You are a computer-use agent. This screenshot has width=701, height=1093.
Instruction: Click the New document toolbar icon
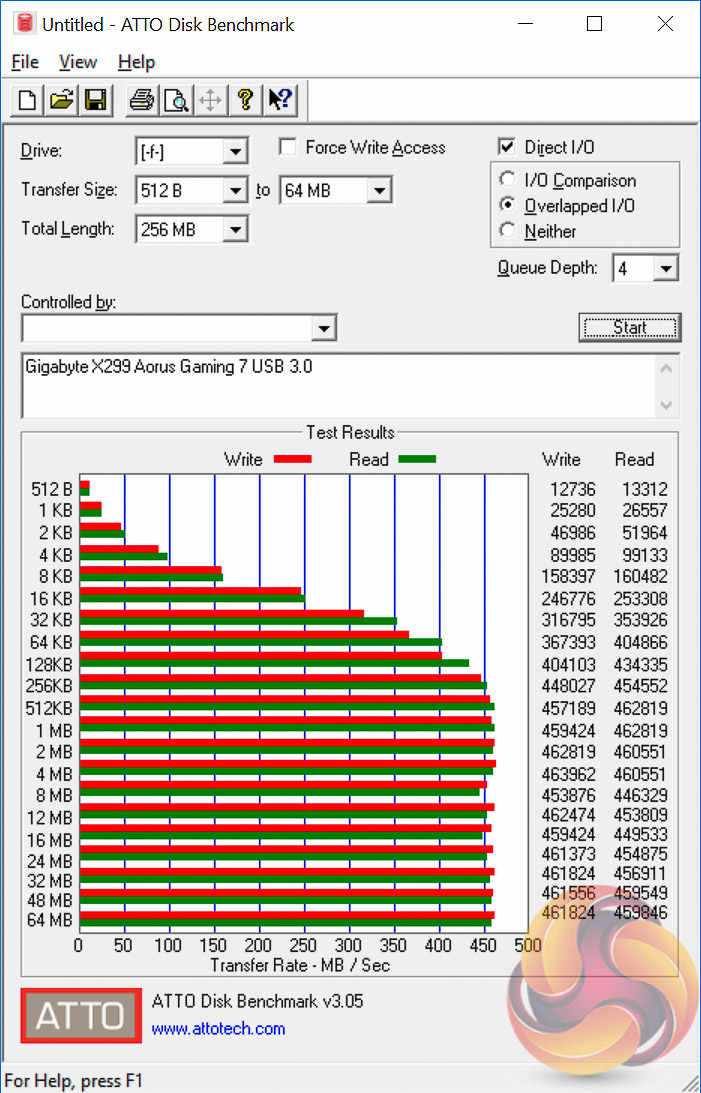coord(27,100)
